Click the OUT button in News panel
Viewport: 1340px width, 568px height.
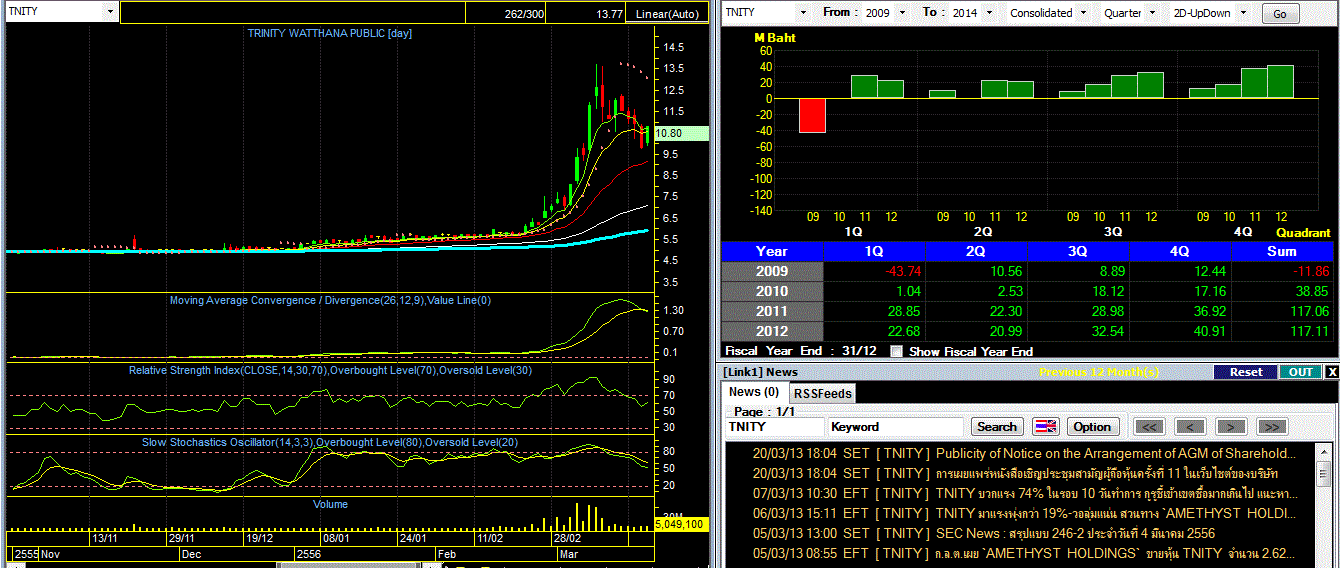tap(1300, 372)
